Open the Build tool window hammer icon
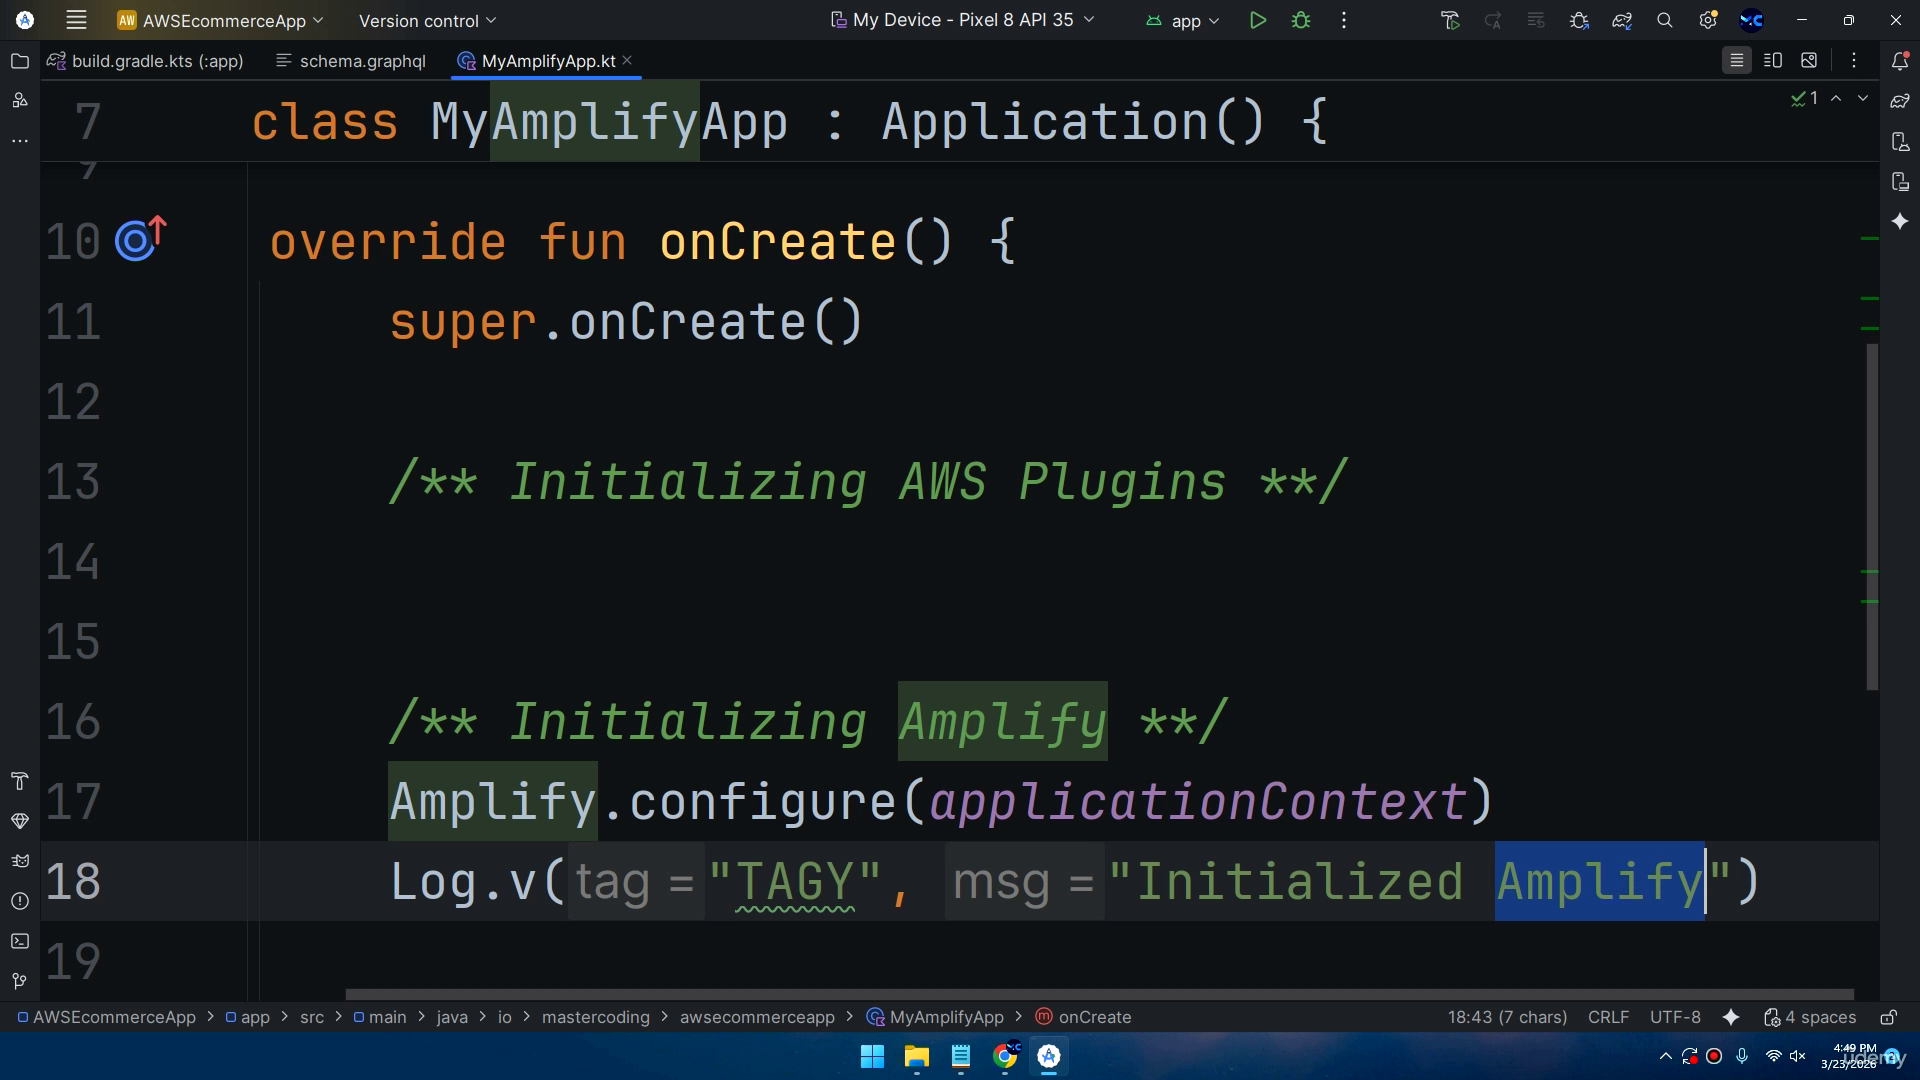The height and width of the screenshot is (1080, 1920). point(19,781)
